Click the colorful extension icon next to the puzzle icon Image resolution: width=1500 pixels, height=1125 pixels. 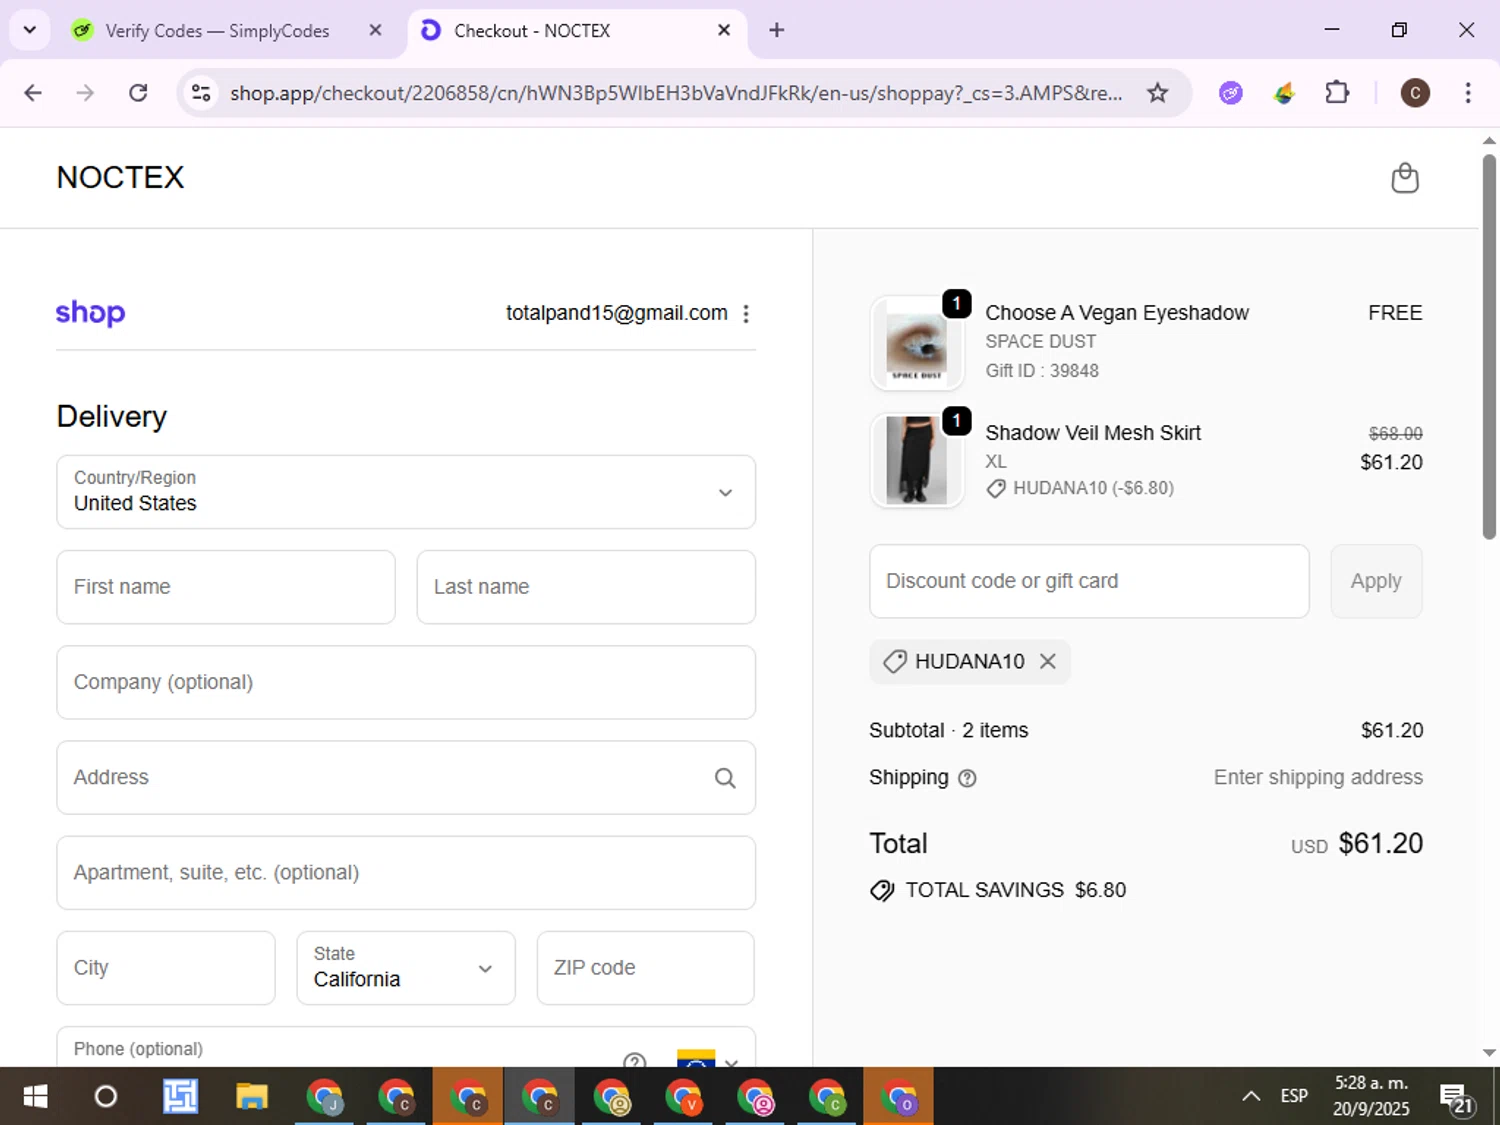[x=1284, y=93]
